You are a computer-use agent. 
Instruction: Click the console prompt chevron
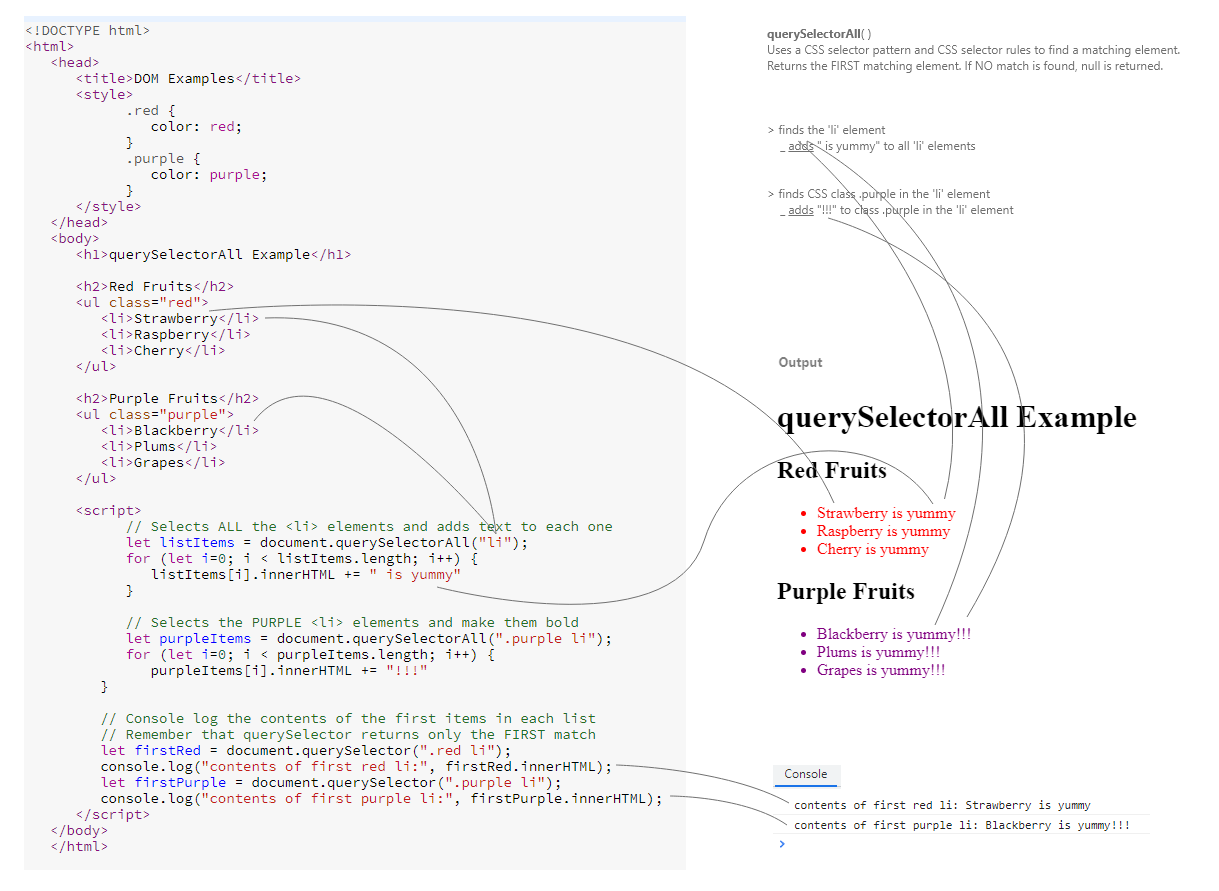tap(782, 844)
